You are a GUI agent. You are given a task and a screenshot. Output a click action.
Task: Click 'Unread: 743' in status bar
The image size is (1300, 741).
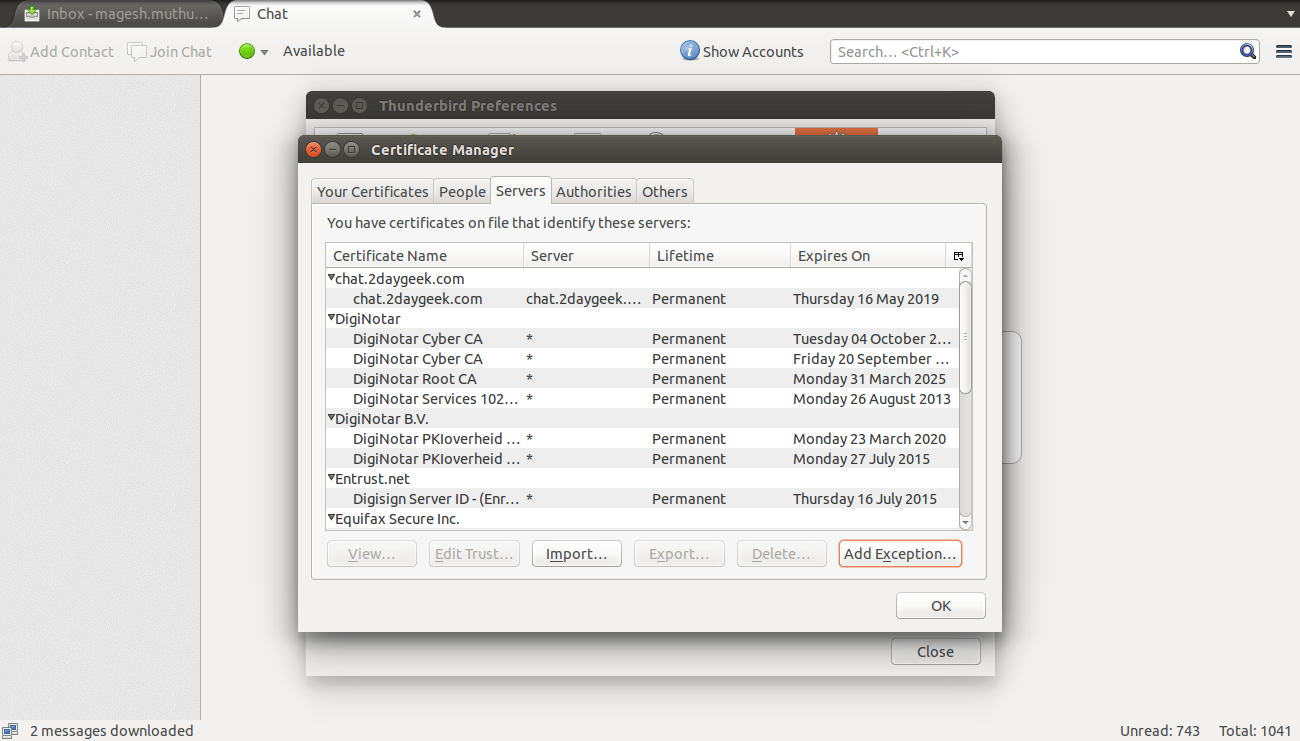click(1160, 731)
